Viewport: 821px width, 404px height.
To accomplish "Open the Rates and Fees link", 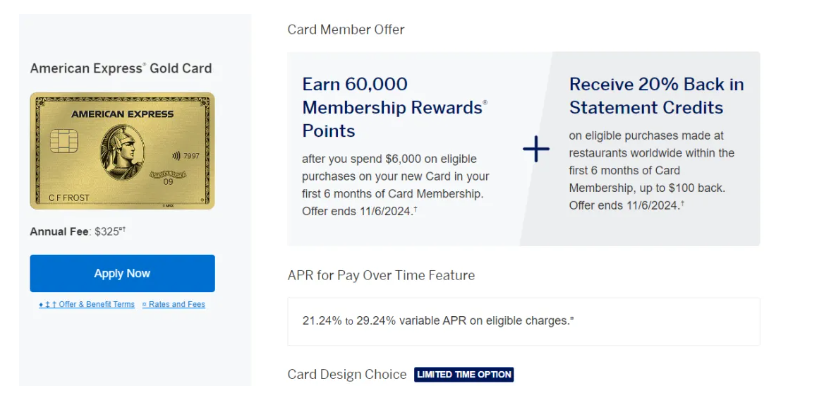I will pos(174,304).
